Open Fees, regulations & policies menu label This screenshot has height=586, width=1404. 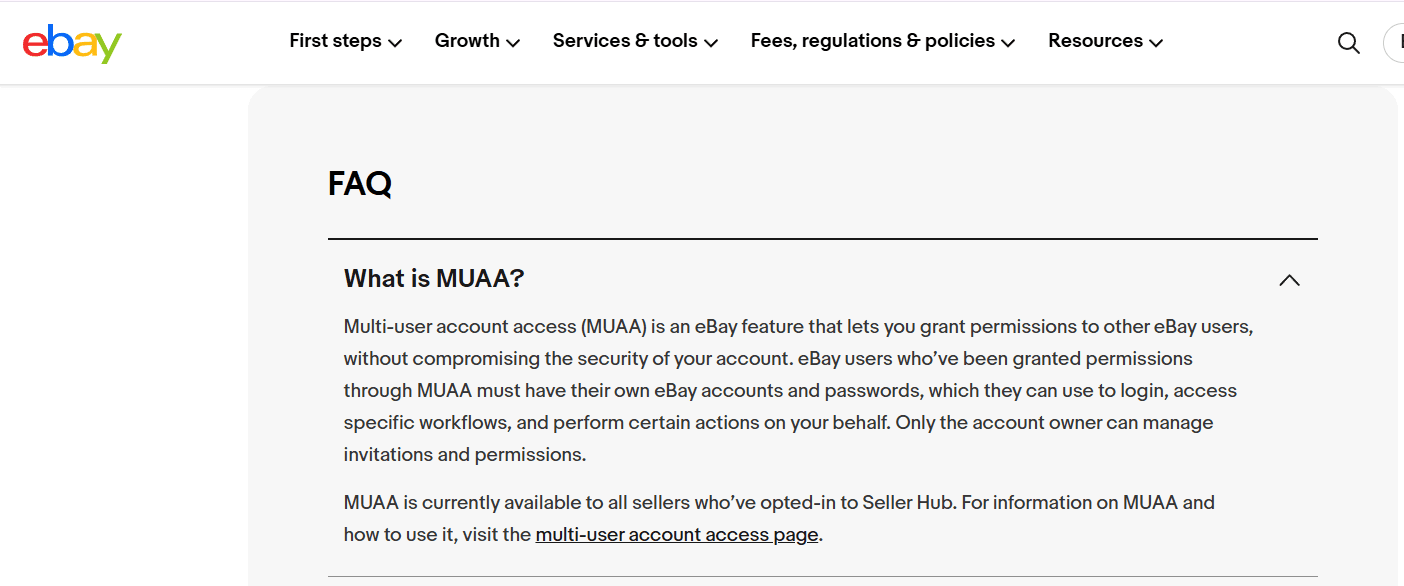coord(873,41)
